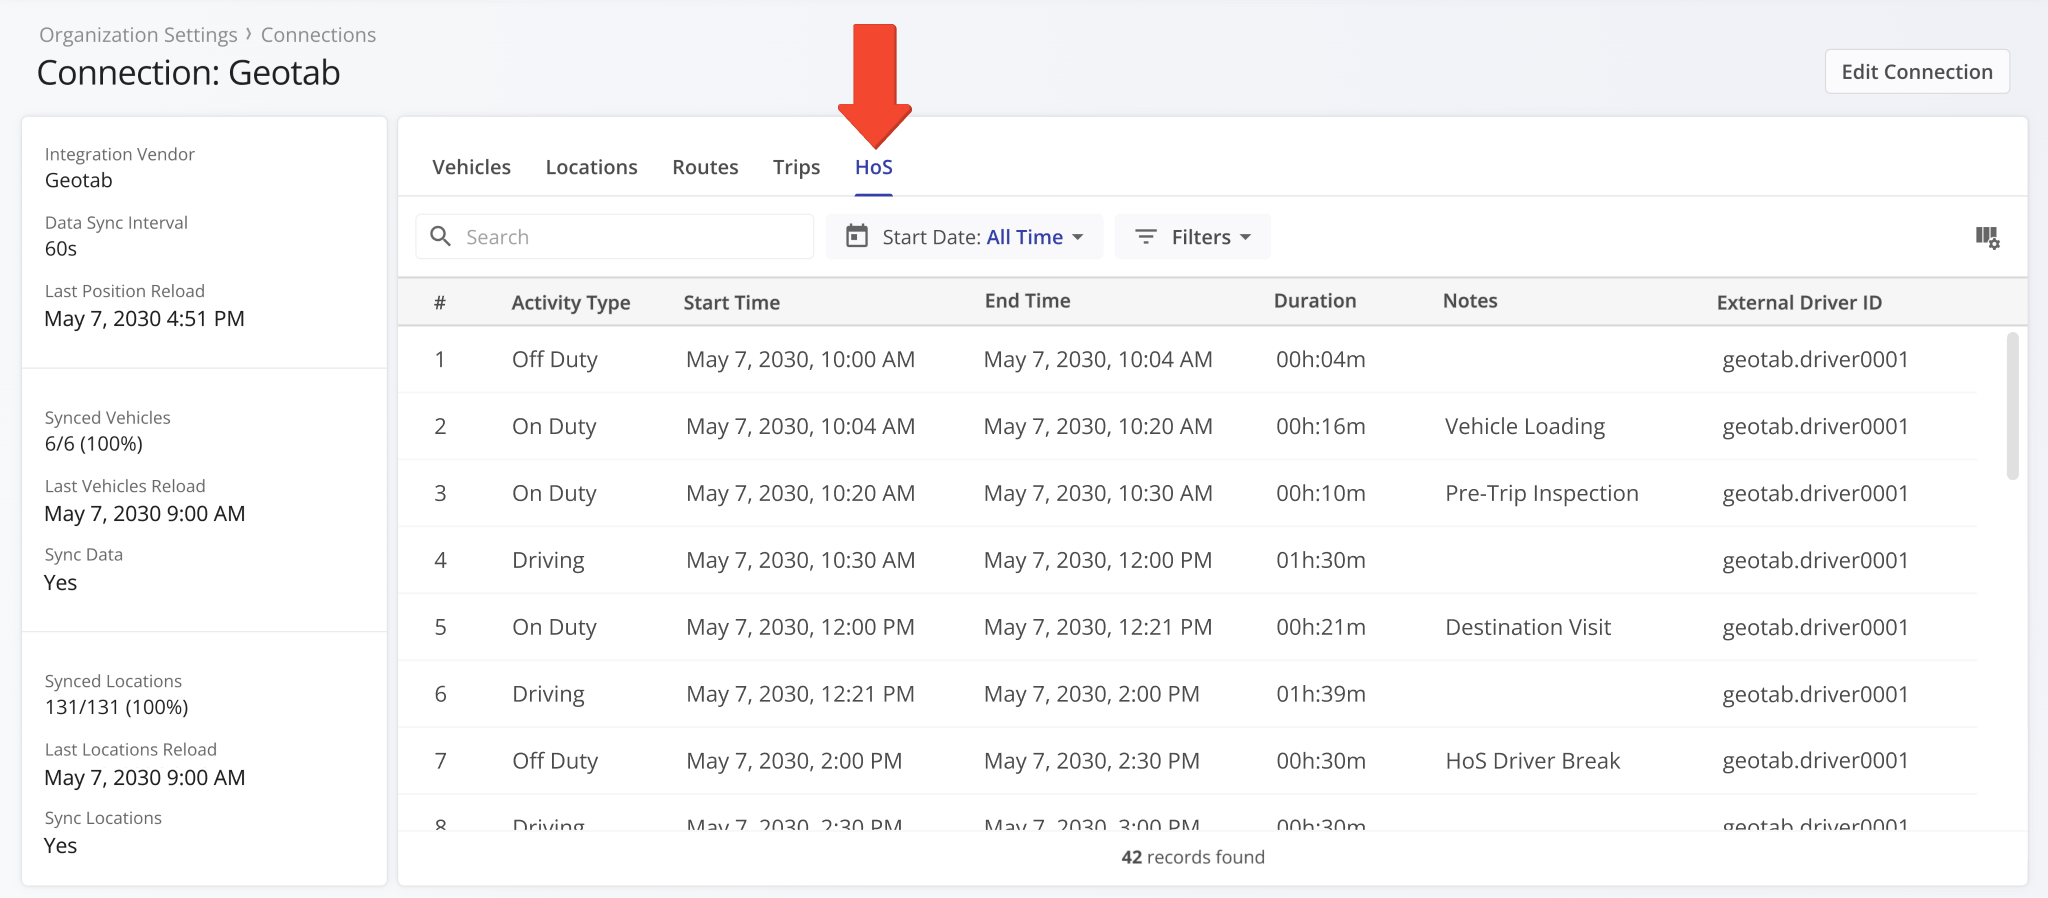Sort by Activity Type column header
Viewport: 2048px width, 898px height.
pos(570,302)
